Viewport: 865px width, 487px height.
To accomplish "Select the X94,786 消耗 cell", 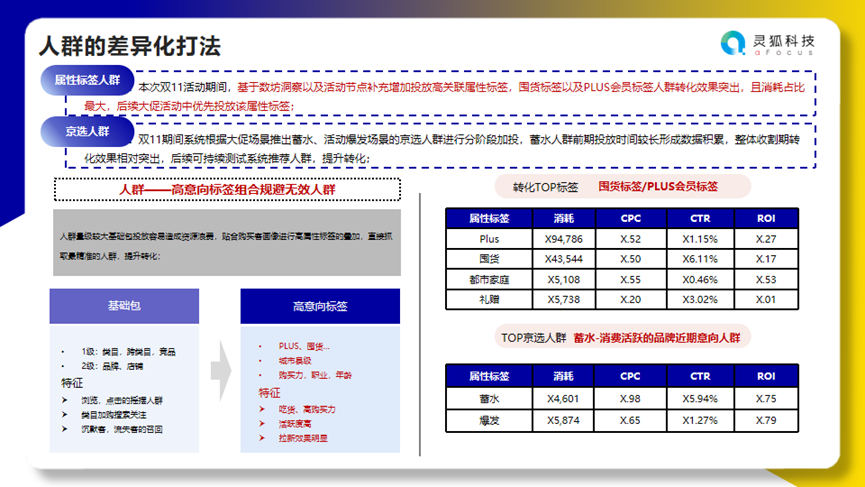I will click(x=565, y=239).
